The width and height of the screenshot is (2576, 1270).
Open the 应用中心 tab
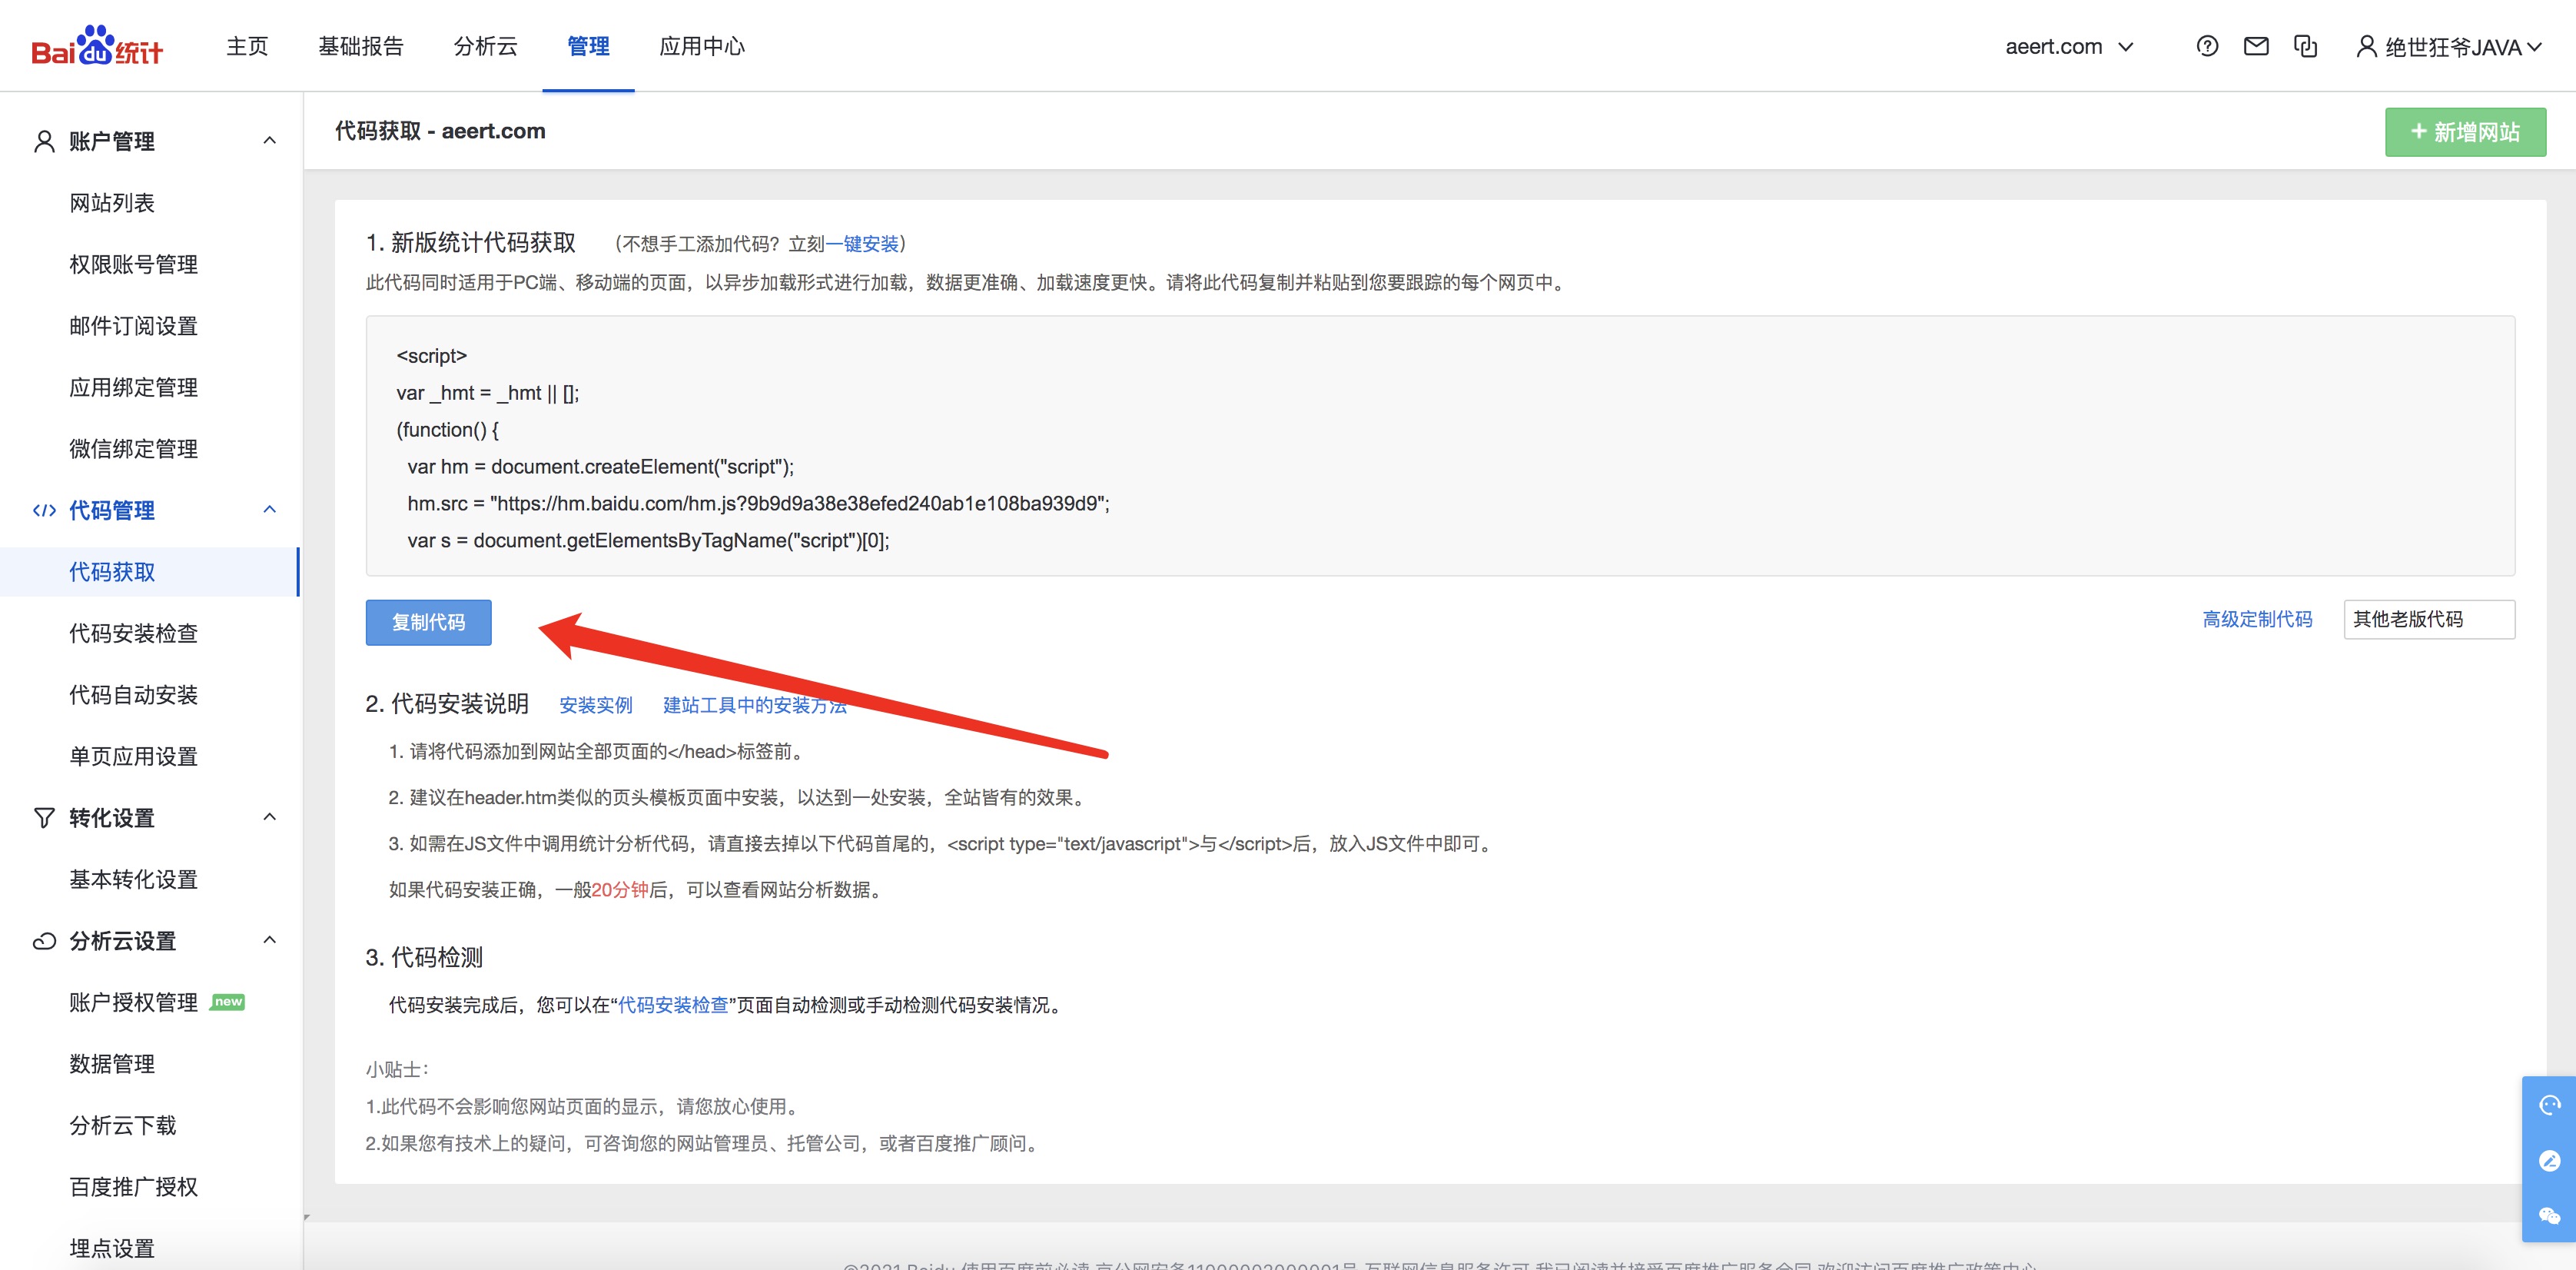[702, 46]
